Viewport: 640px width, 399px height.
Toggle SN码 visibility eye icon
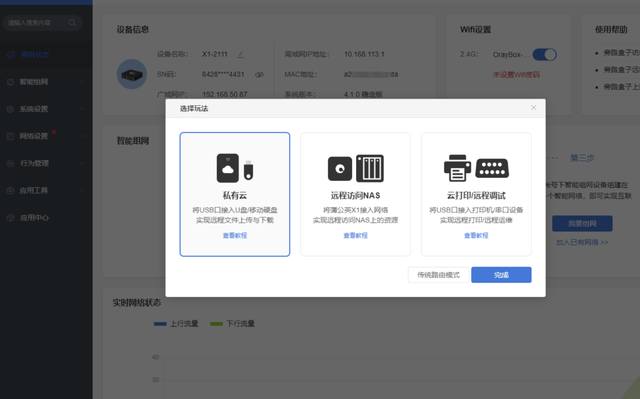[x=259, y=75]
